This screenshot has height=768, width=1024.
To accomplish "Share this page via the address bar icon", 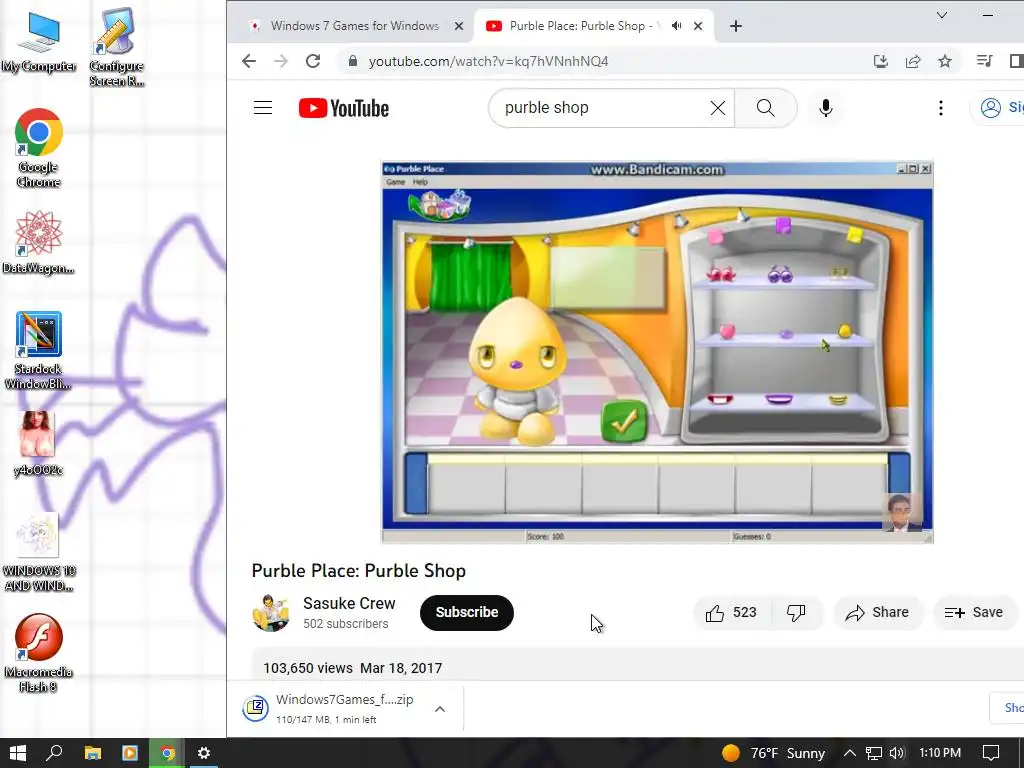I will pos(913,61).
